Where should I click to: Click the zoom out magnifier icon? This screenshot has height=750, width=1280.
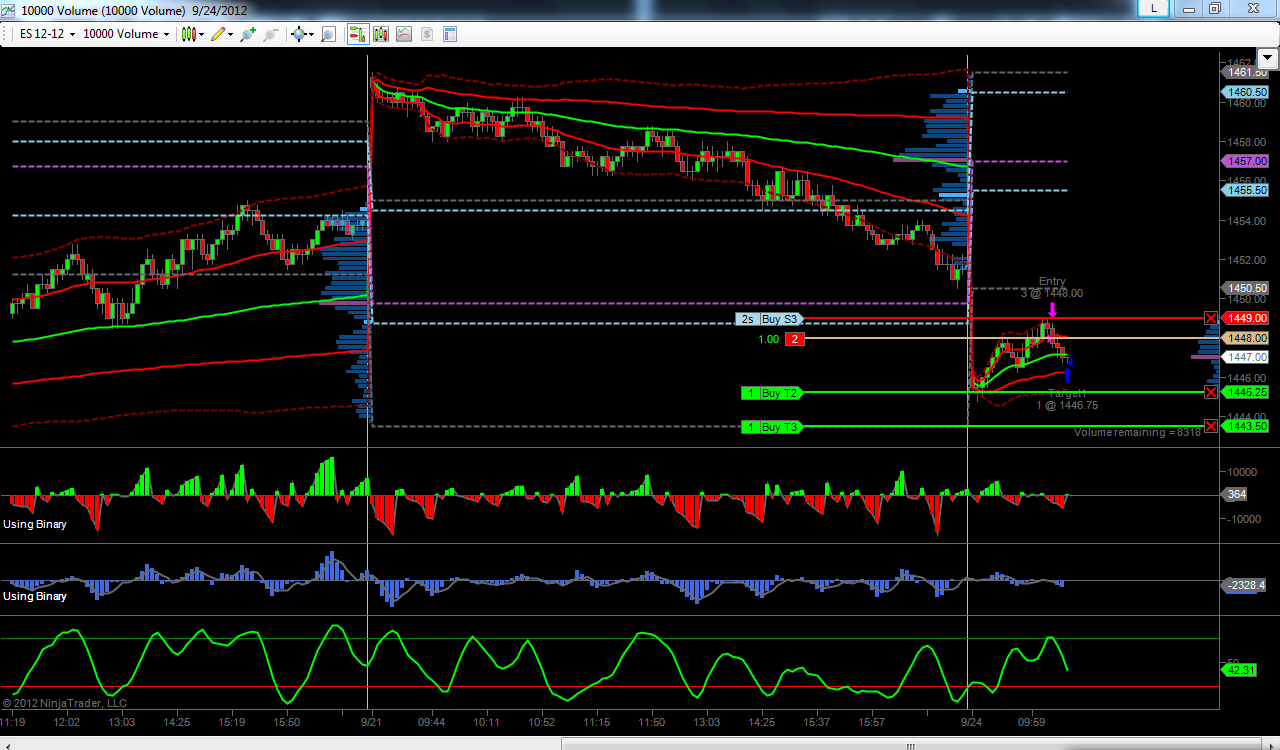pyautogui.click(x=270, y=34)
